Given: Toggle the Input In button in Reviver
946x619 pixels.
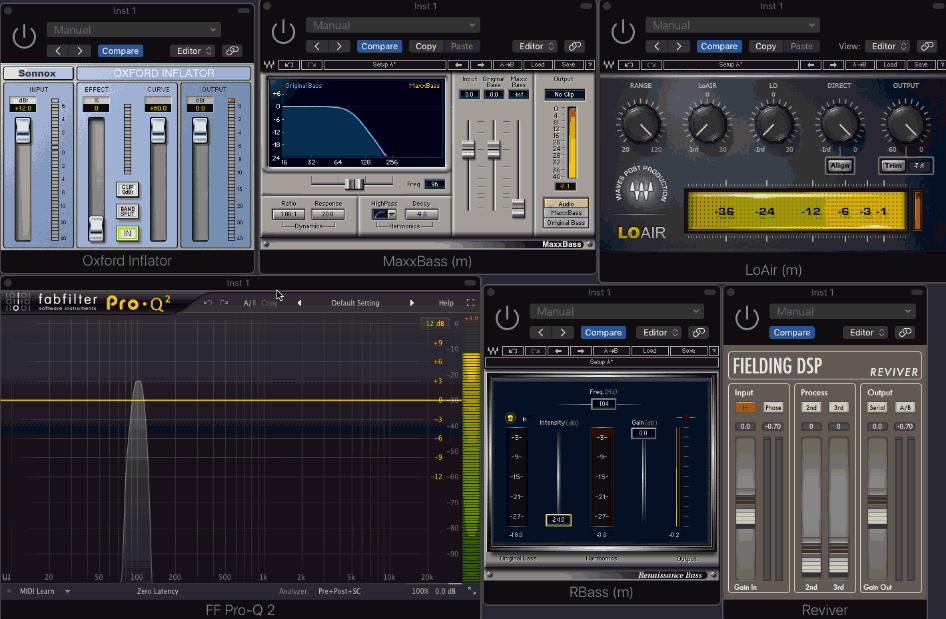Looking at the screenshot, I should tap(745, 408).
